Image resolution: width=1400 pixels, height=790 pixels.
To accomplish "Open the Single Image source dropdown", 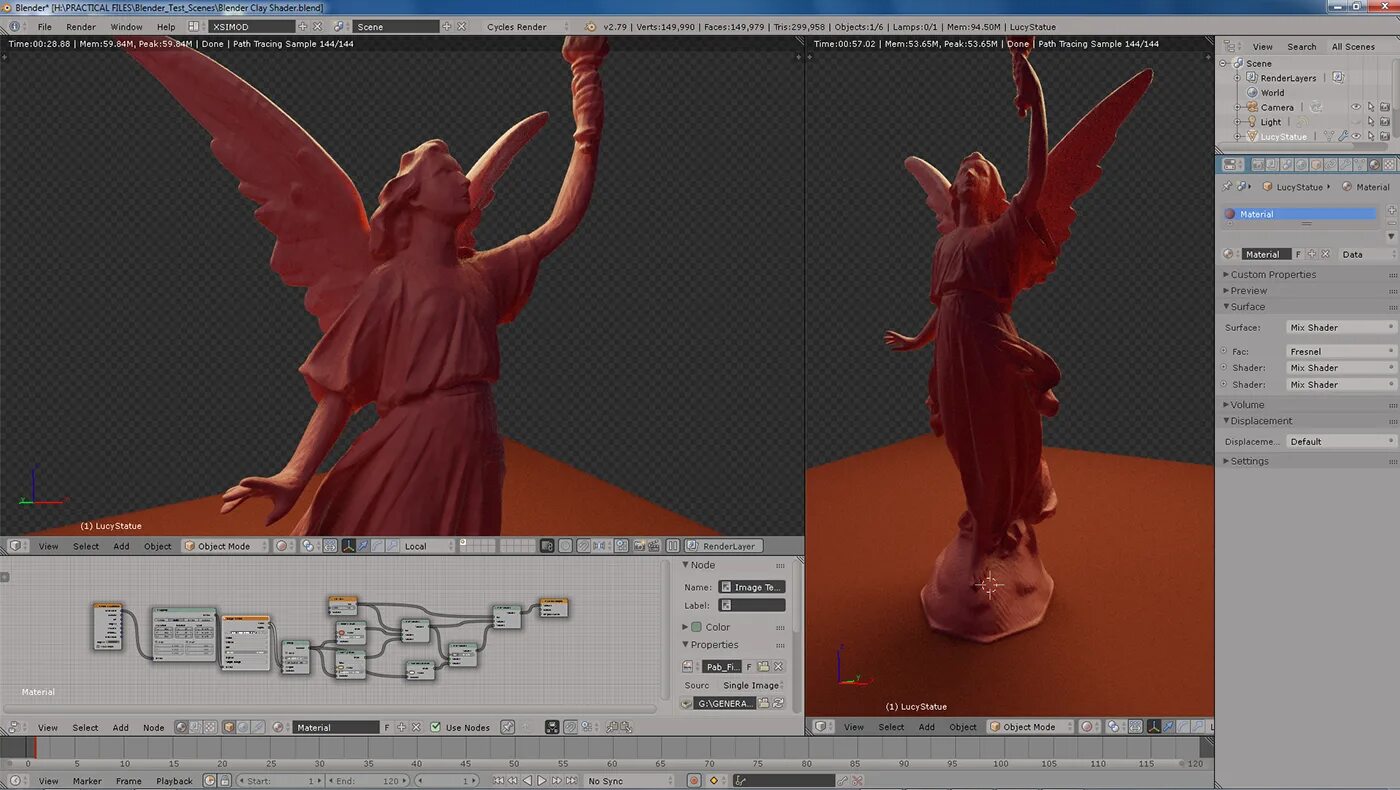I will 751,686.
